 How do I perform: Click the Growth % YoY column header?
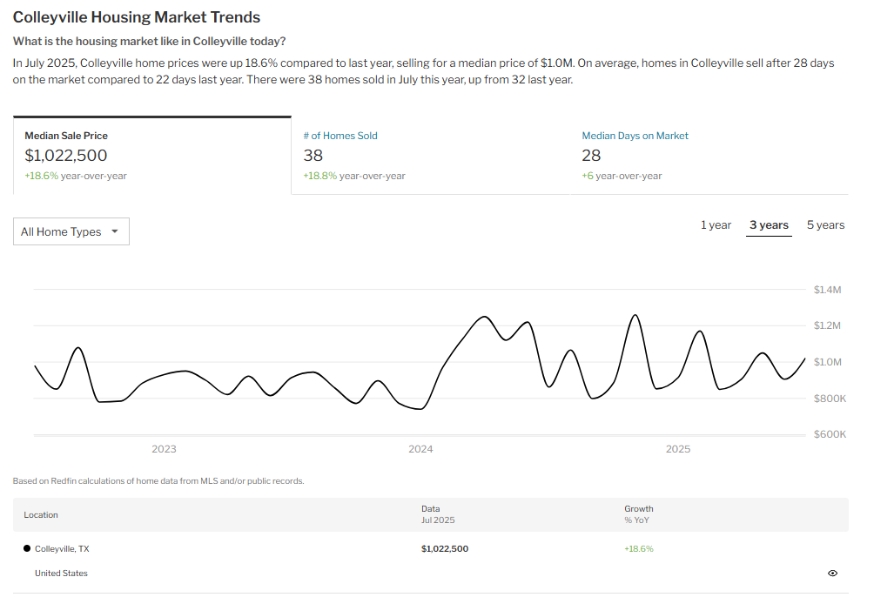[638, 514]
